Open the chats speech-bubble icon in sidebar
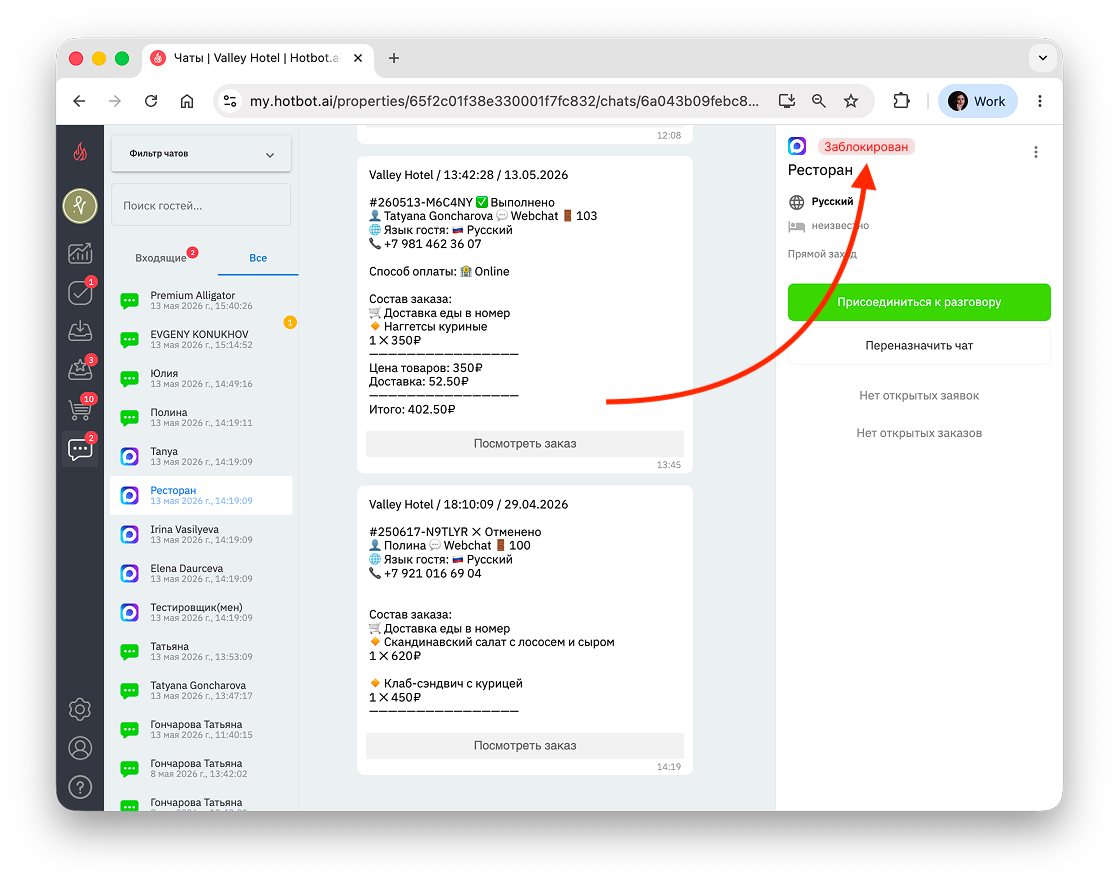Screen dimensions: 1119x885 (x=80, y=449)
